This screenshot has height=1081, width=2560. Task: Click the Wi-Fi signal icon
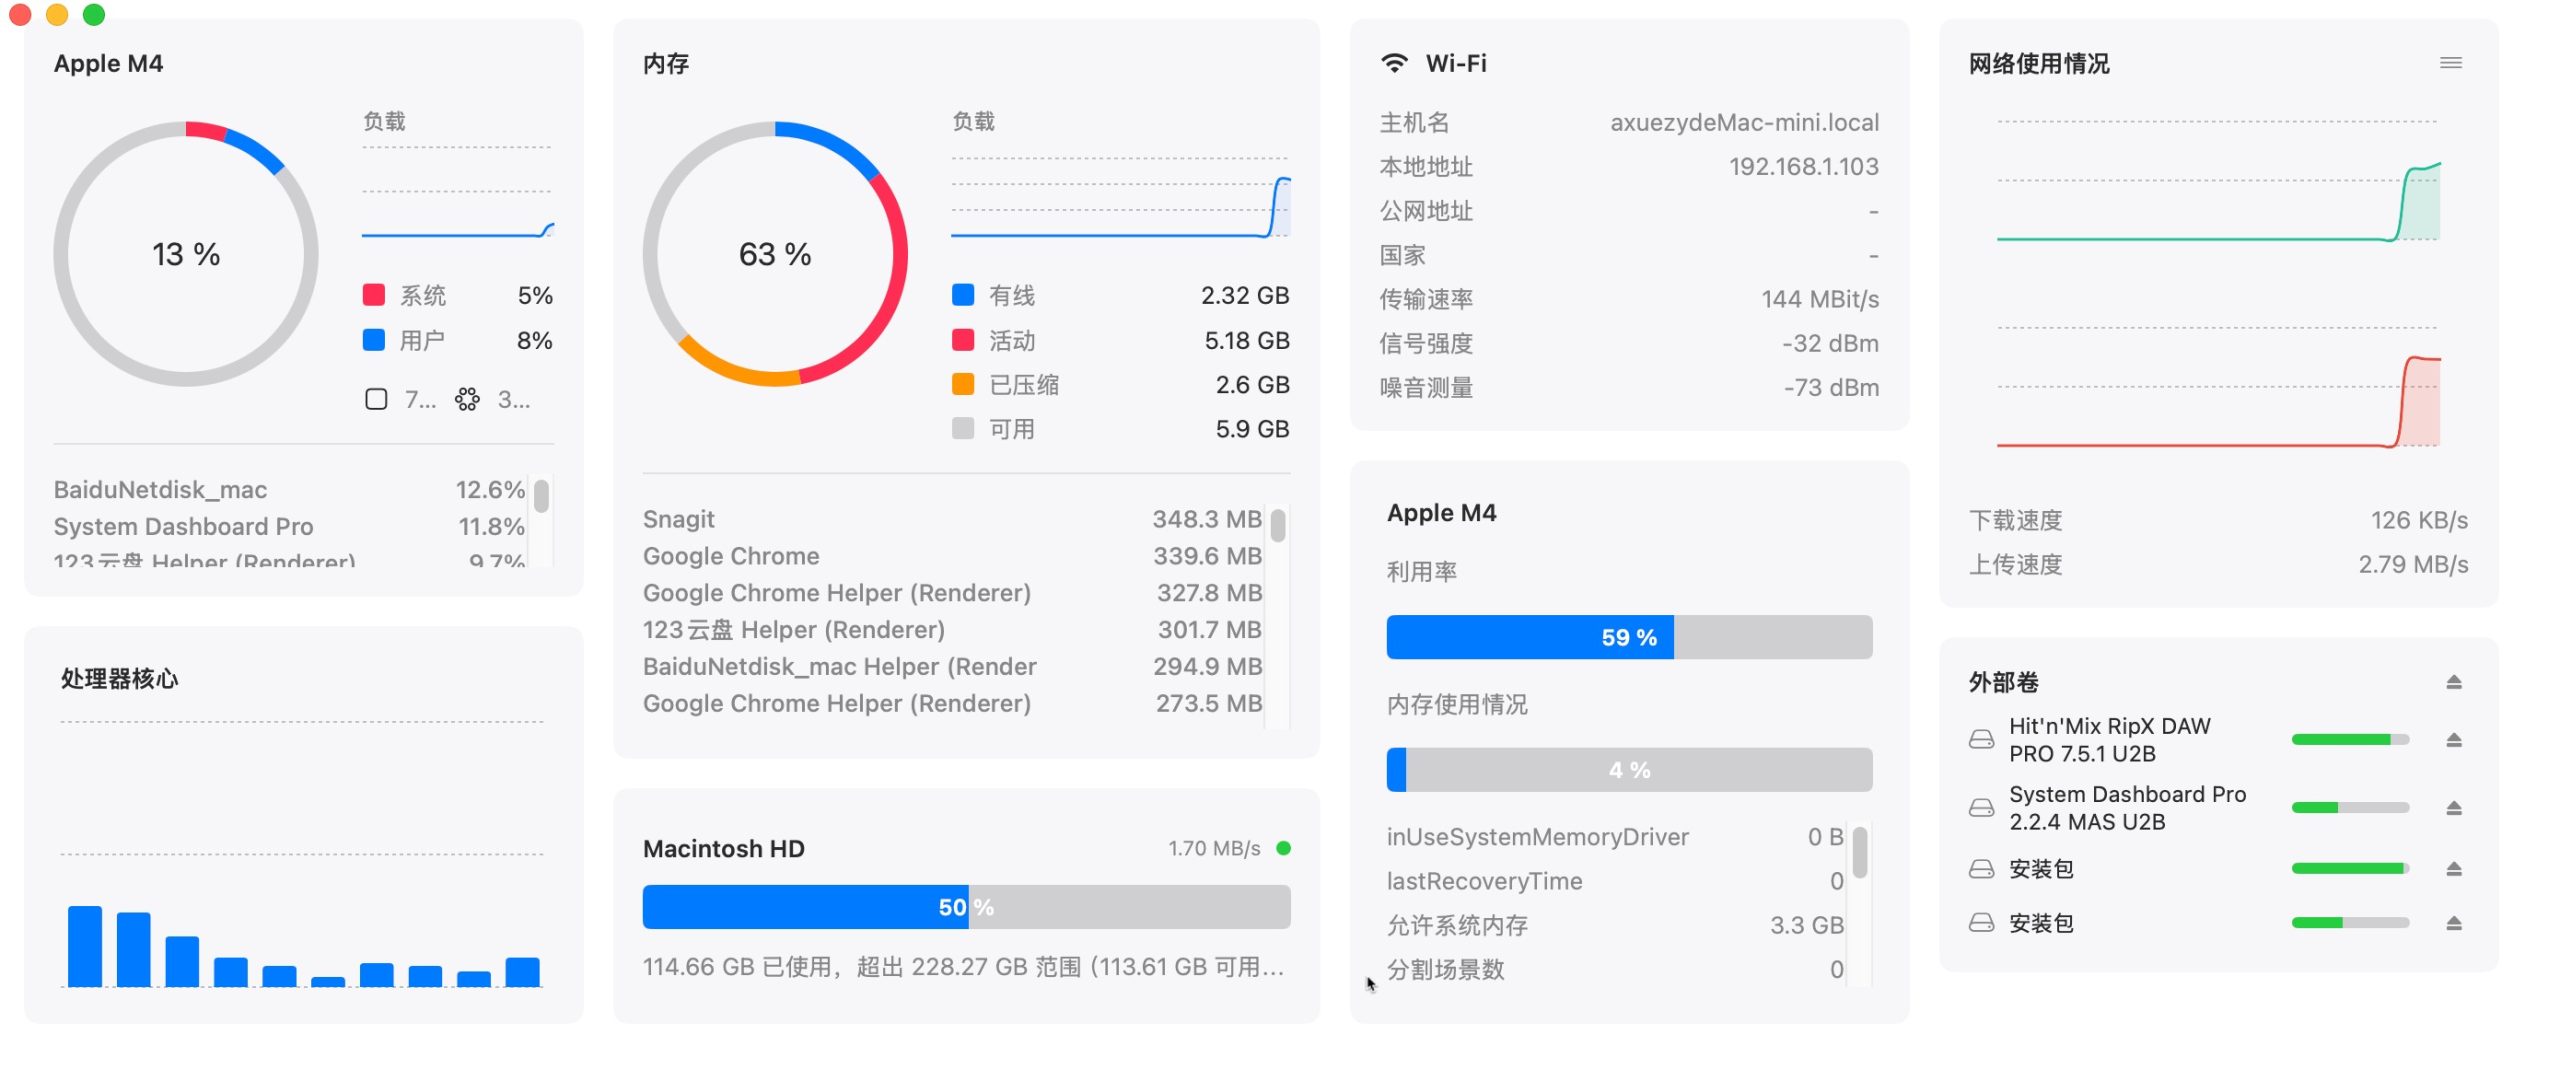(x=1394, y=63)
